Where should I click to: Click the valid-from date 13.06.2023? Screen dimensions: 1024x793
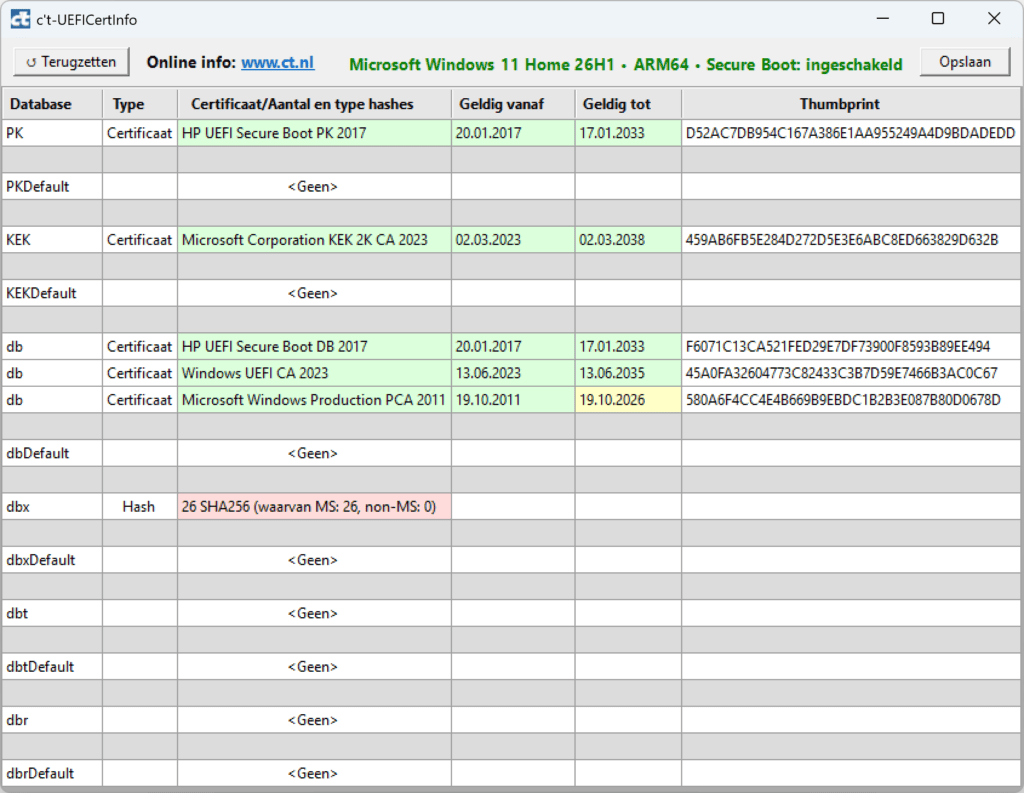(513, 373)
